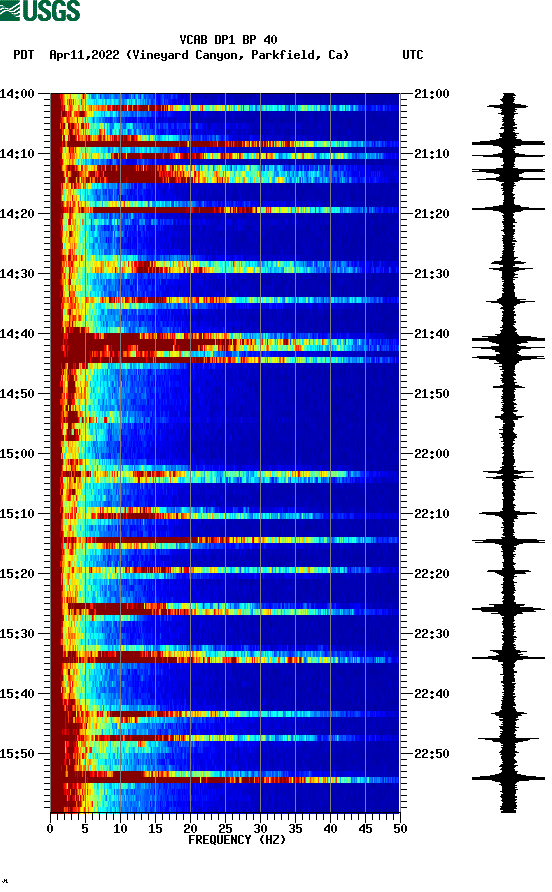
Task: Click the 14:00 PDT time label
Action: click(17, 94)
